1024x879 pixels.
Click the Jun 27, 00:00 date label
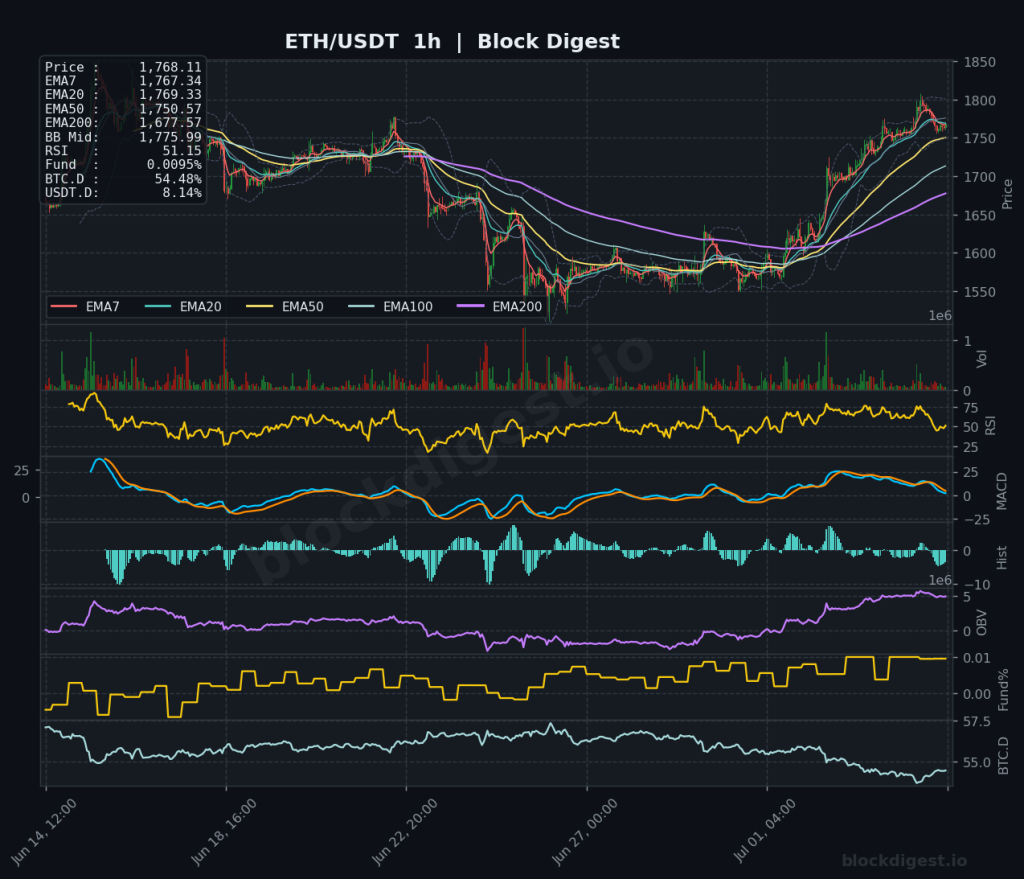(585, 833)
